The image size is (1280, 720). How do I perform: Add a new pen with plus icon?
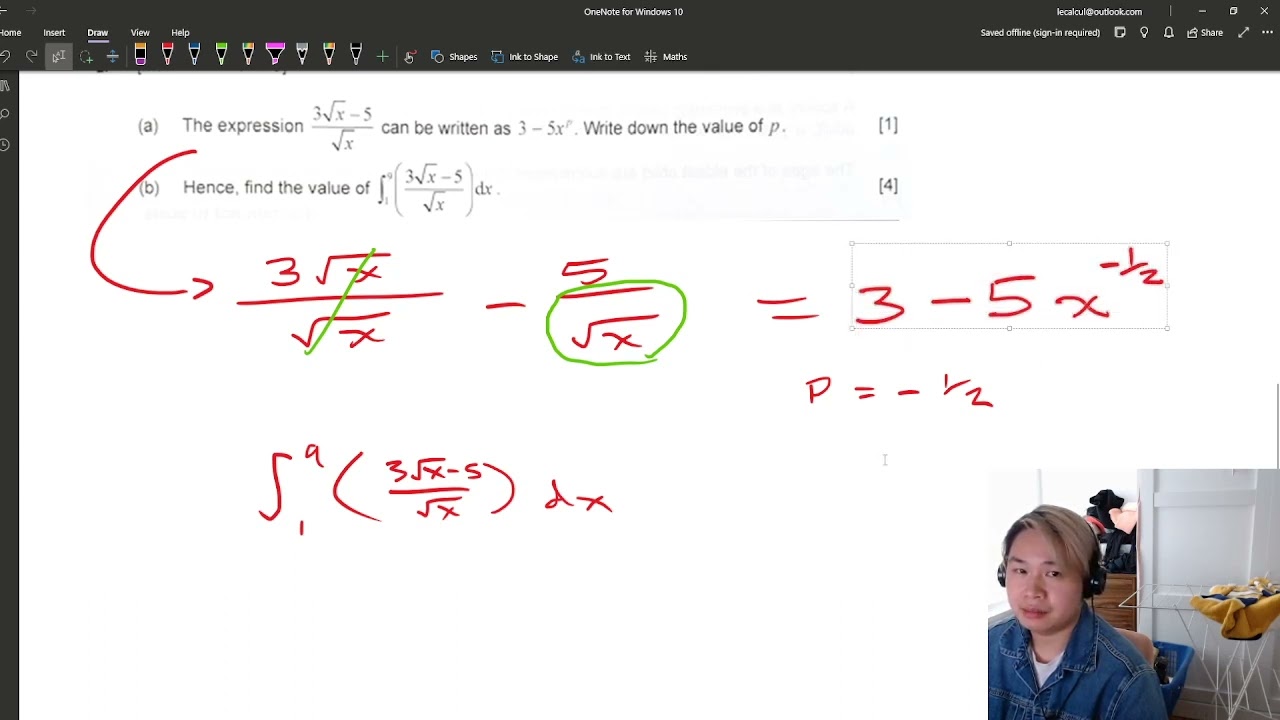382,57
